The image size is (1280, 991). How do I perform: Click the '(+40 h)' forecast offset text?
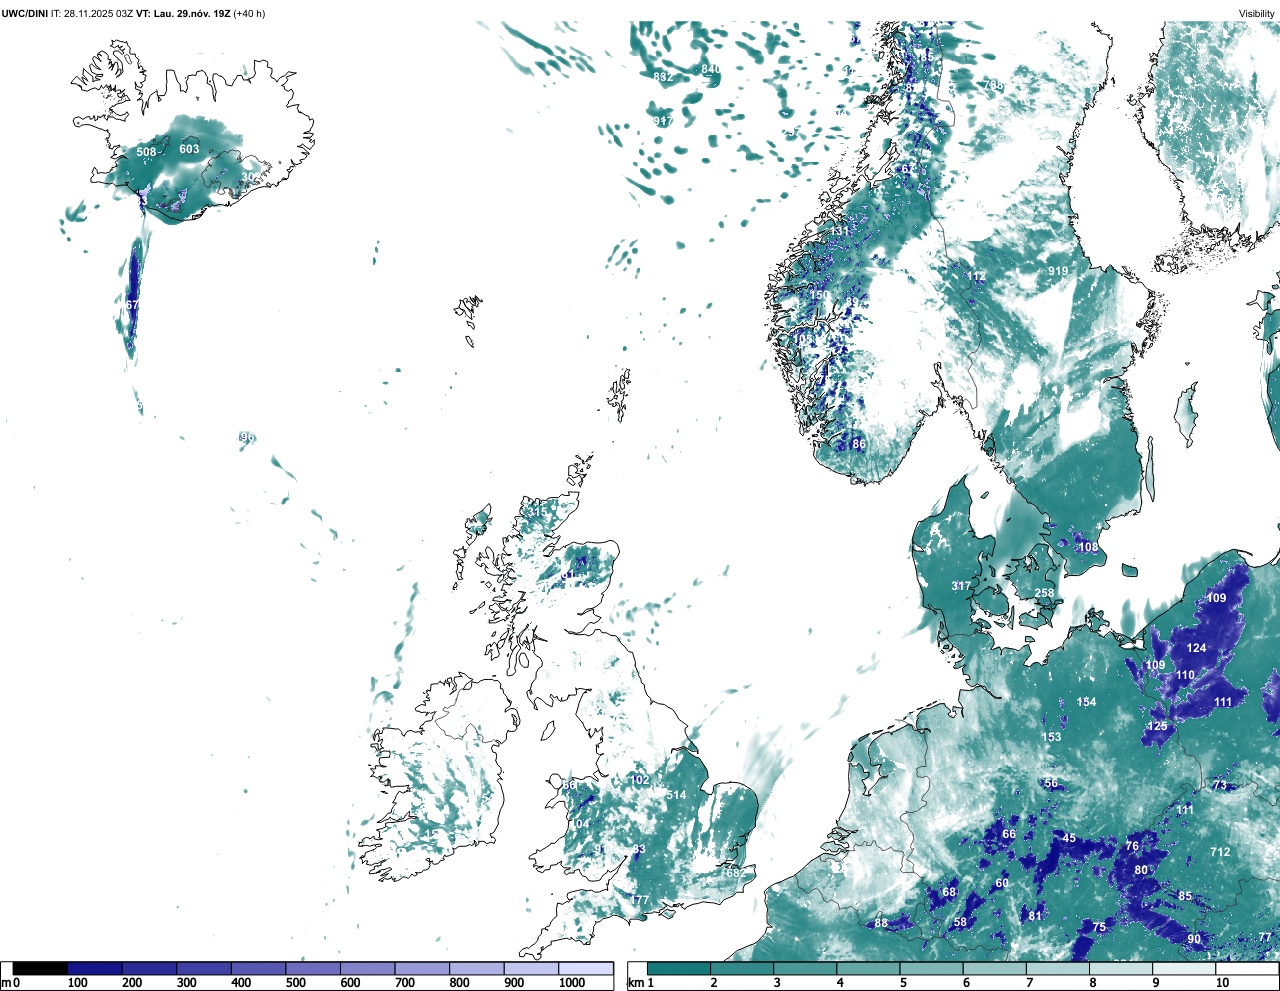(x=249, y=13)
